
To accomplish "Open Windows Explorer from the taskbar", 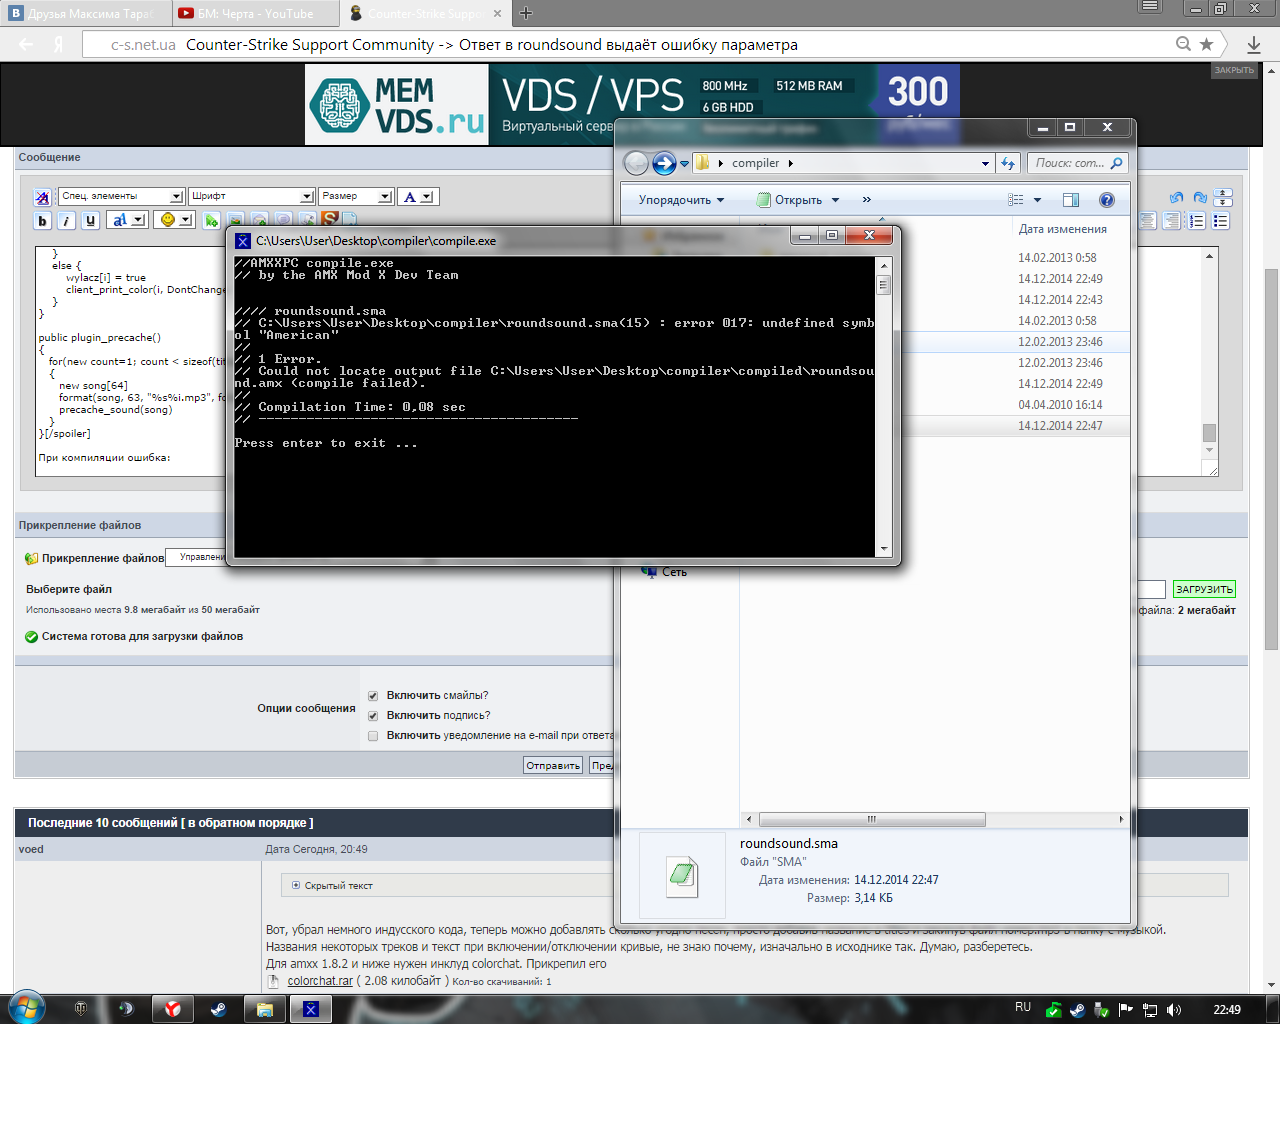I will tap(264, 1009).
